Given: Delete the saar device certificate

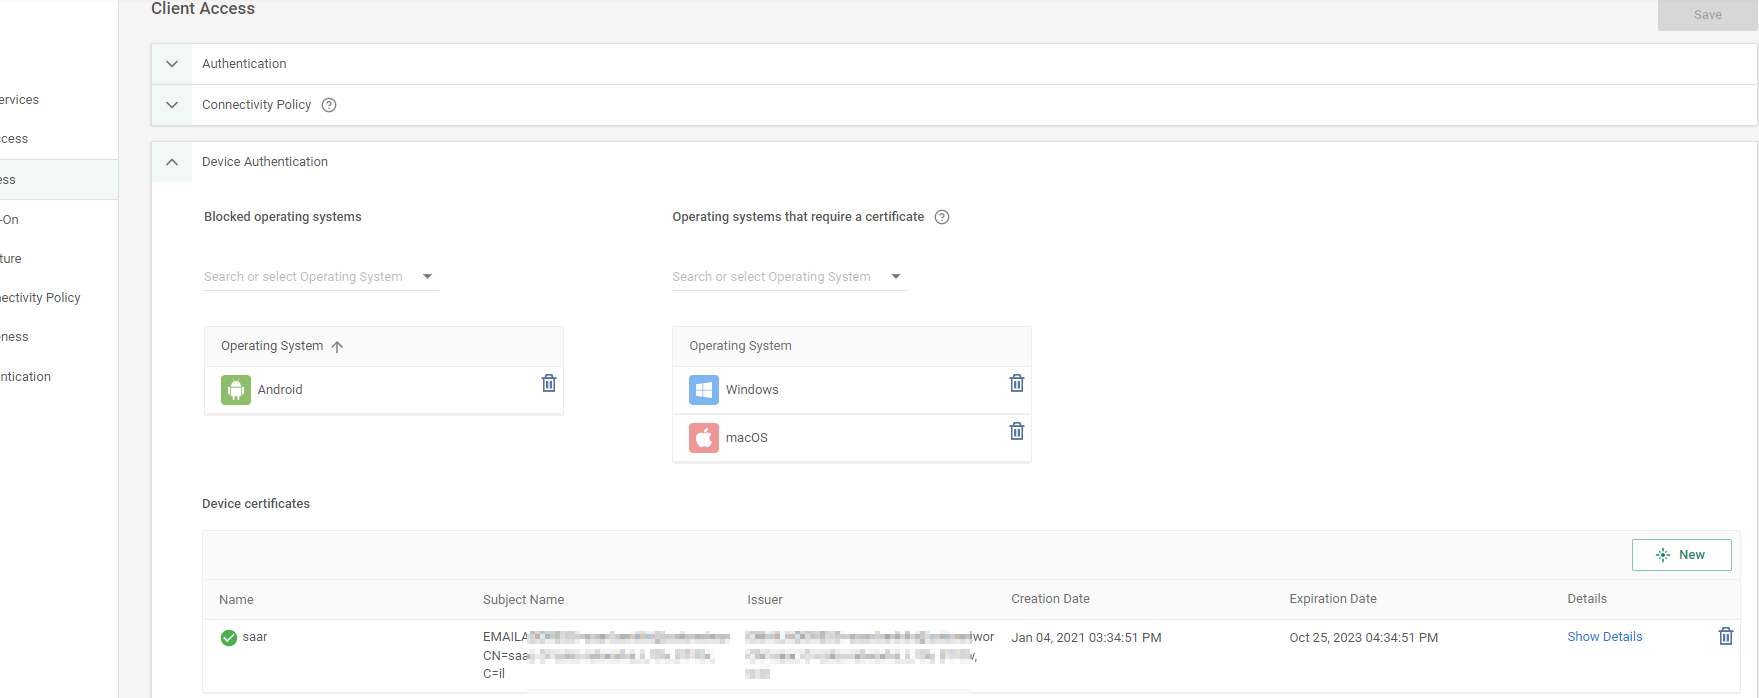Looking at the screenshot, I should [1725, 637].
